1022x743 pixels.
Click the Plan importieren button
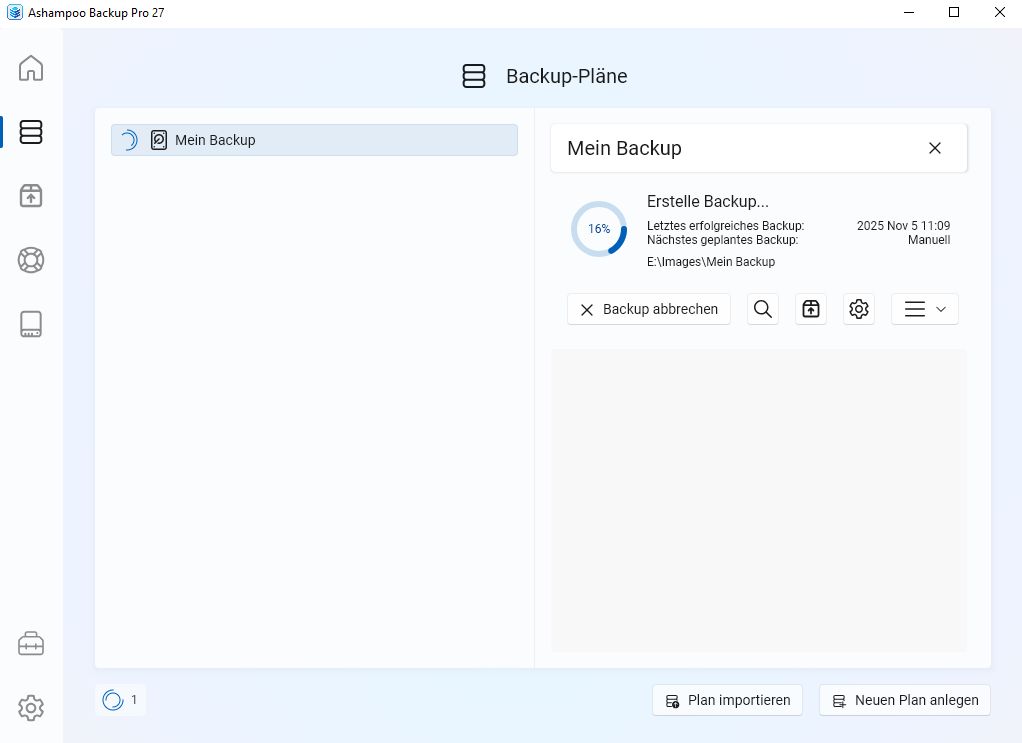click(727, 701)
